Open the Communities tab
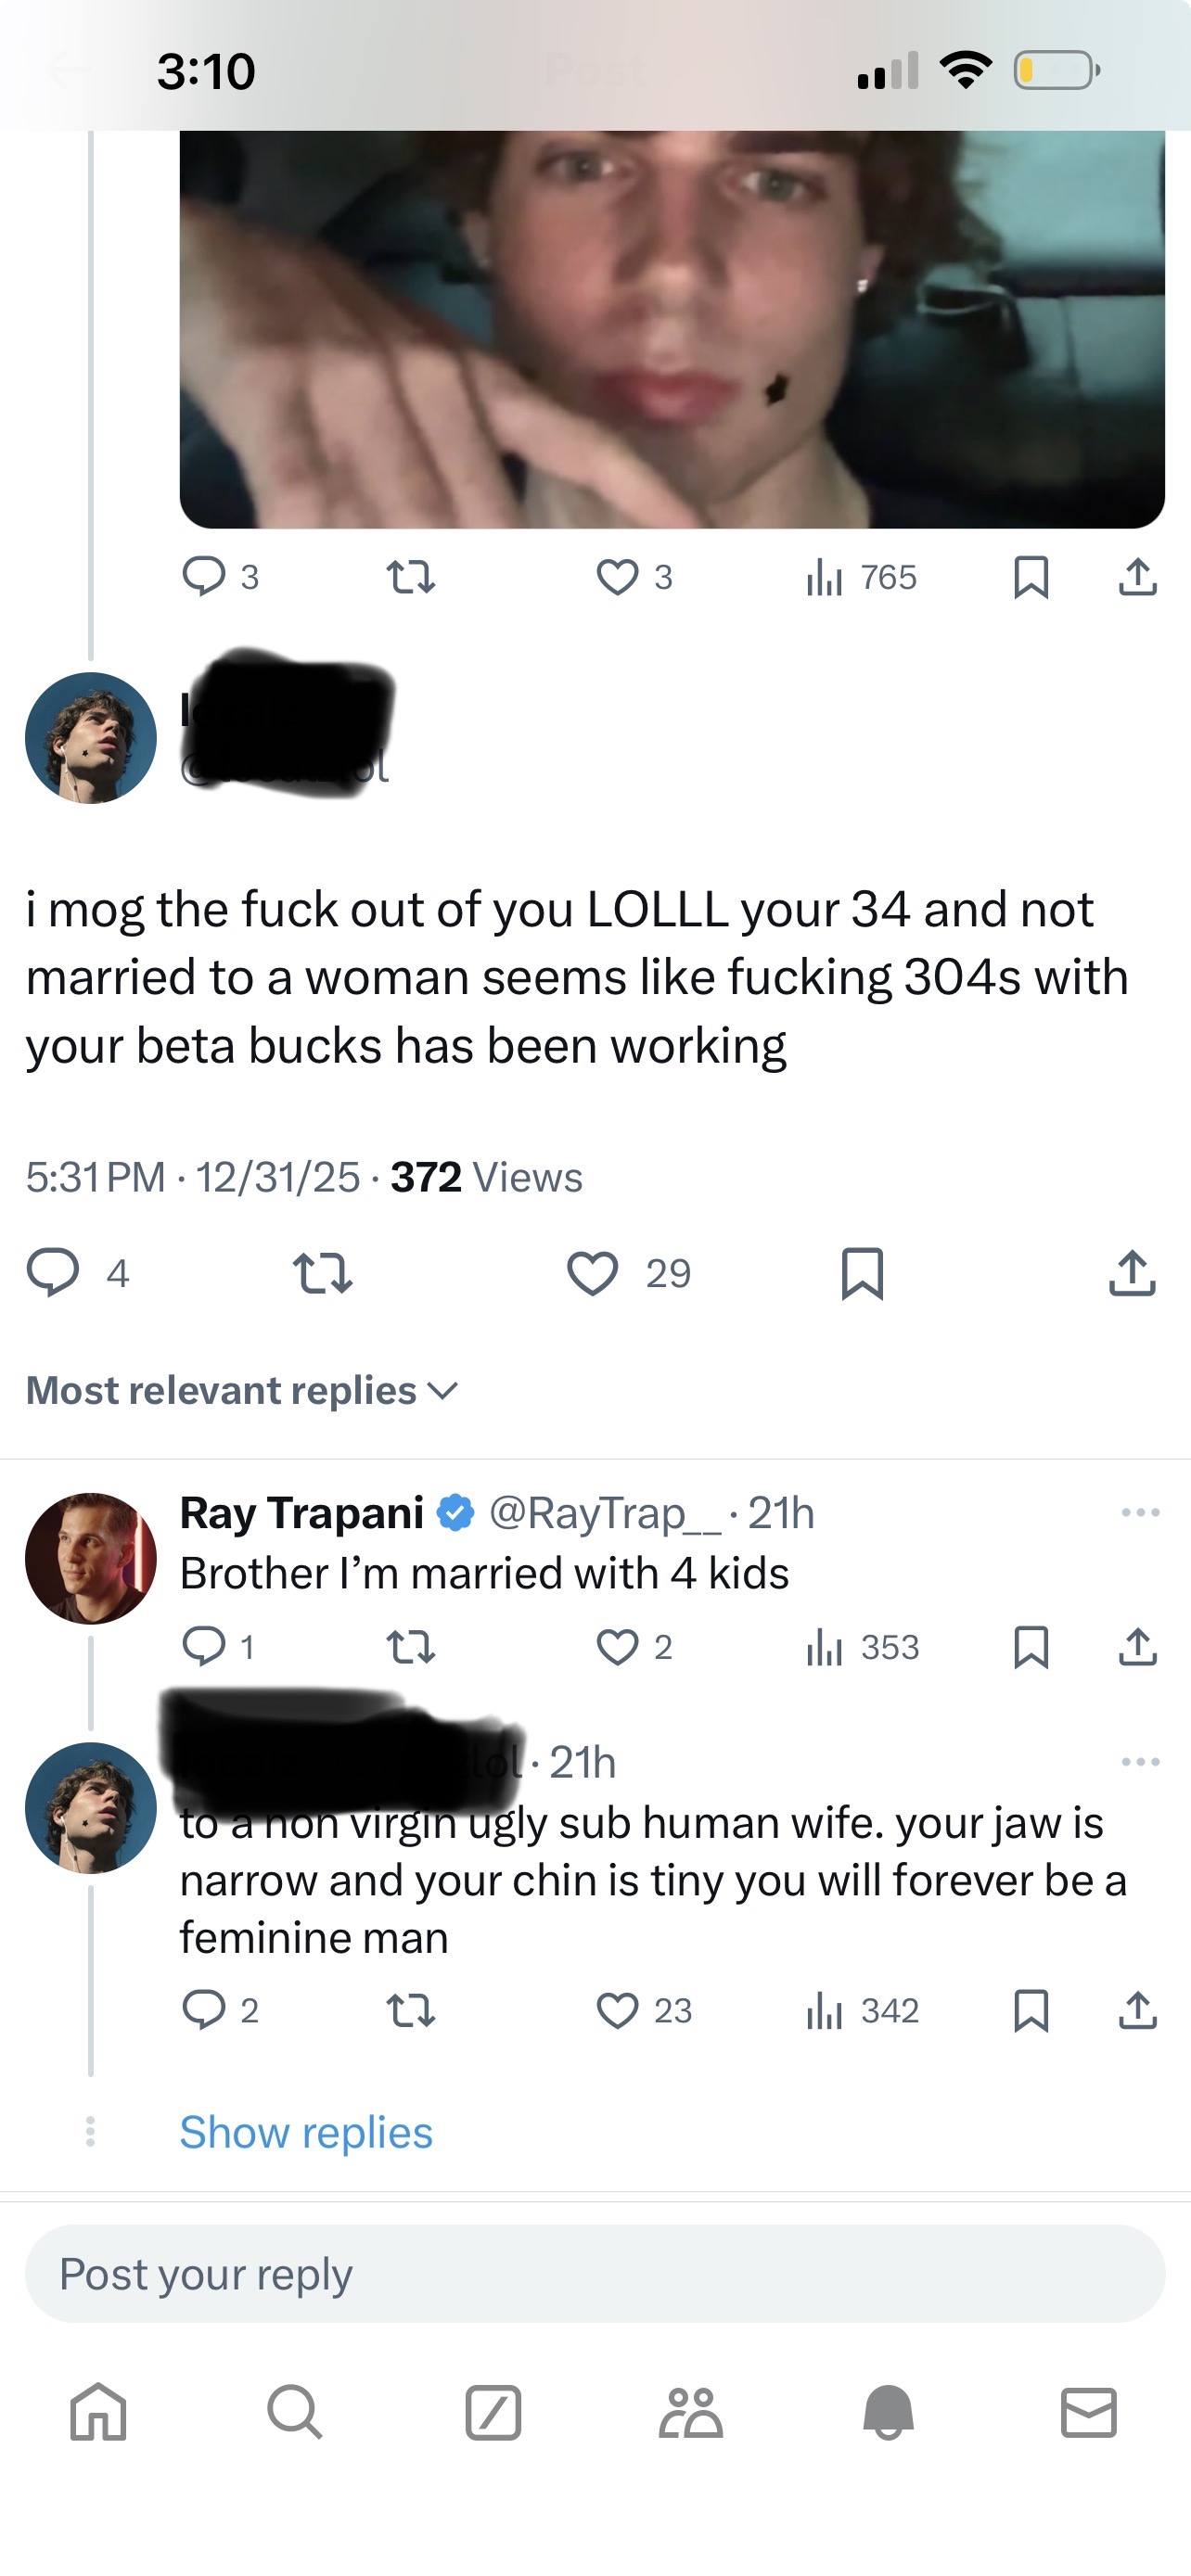Image resolution: width=1191 pixels, height=2576 pixels. pos(690,2413)
